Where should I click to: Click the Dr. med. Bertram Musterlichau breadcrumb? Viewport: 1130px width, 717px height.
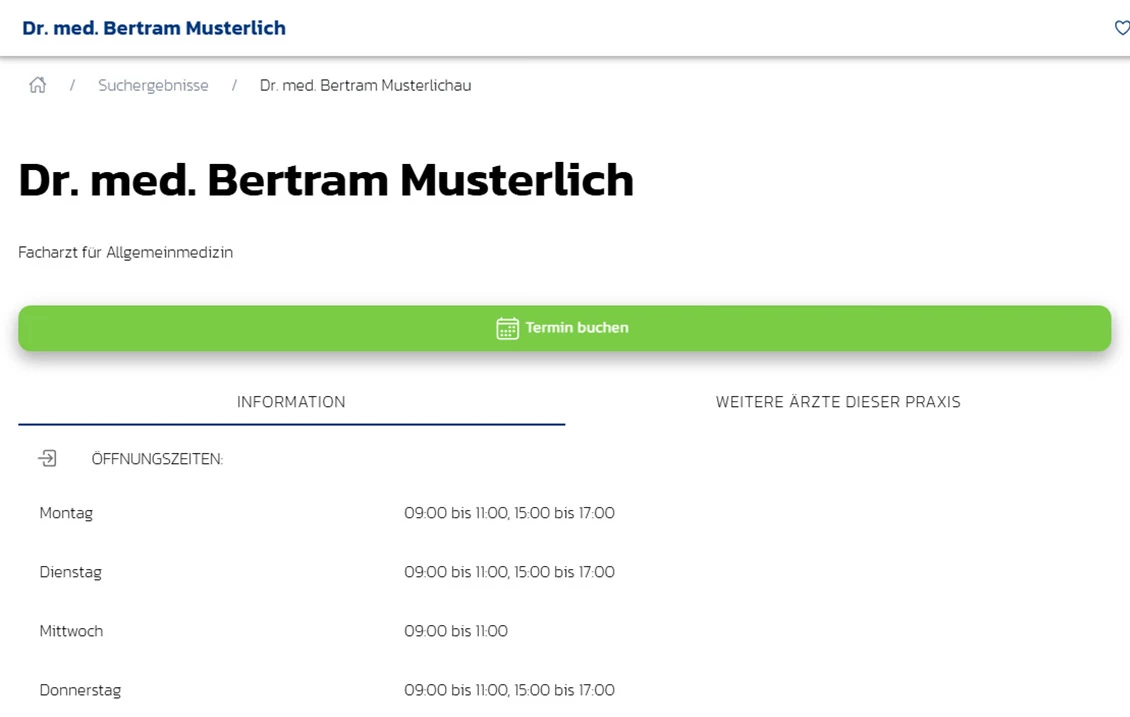click(365, 85)
